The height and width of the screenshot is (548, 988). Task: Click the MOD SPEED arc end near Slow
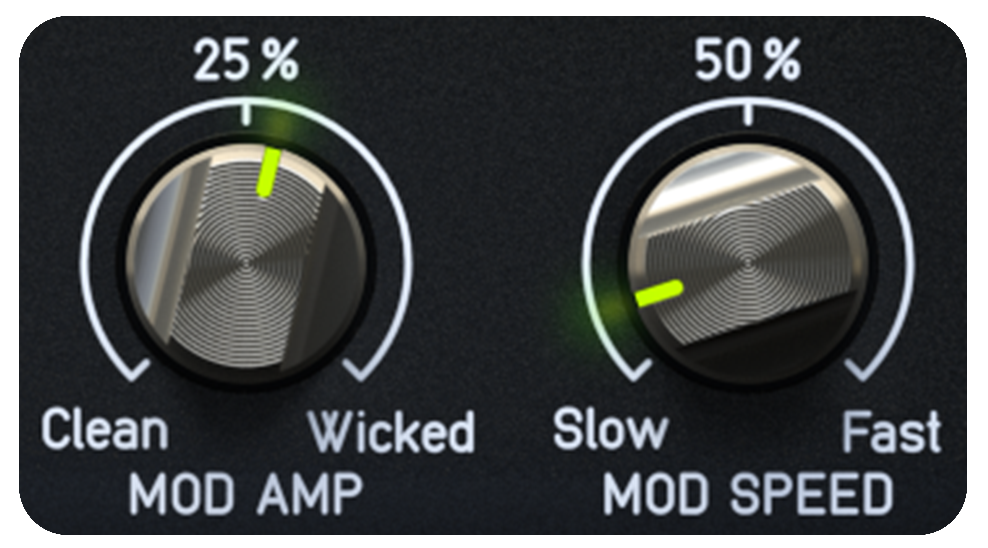[x=634, y=370]
